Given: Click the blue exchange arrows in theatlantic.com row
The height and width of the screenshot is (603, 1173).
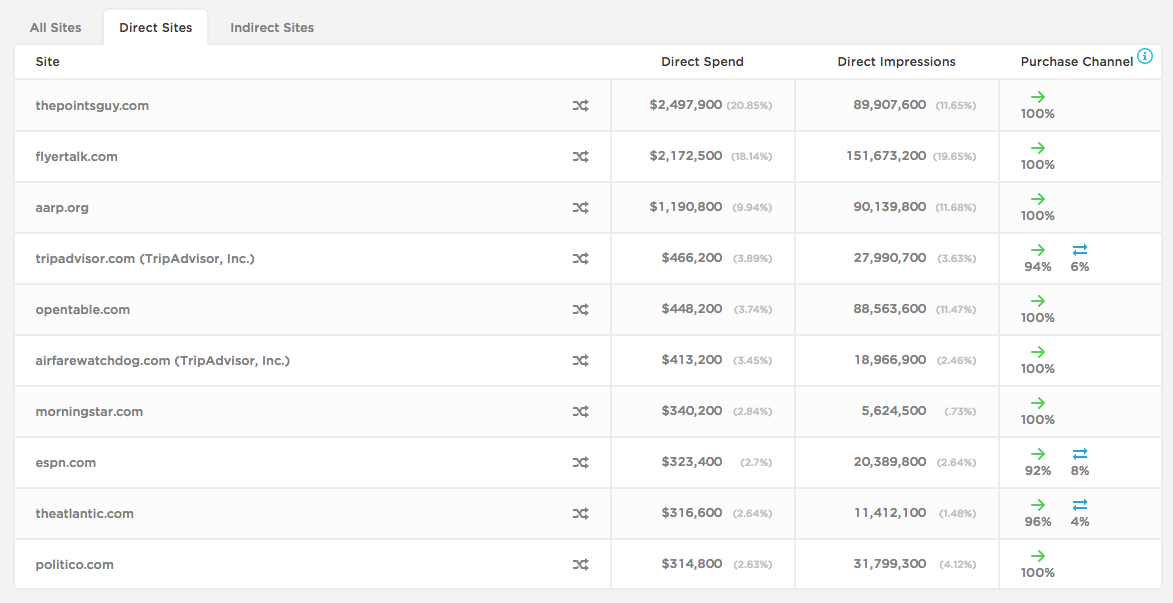Looking at the screenshot, I should pos(1079,505).
